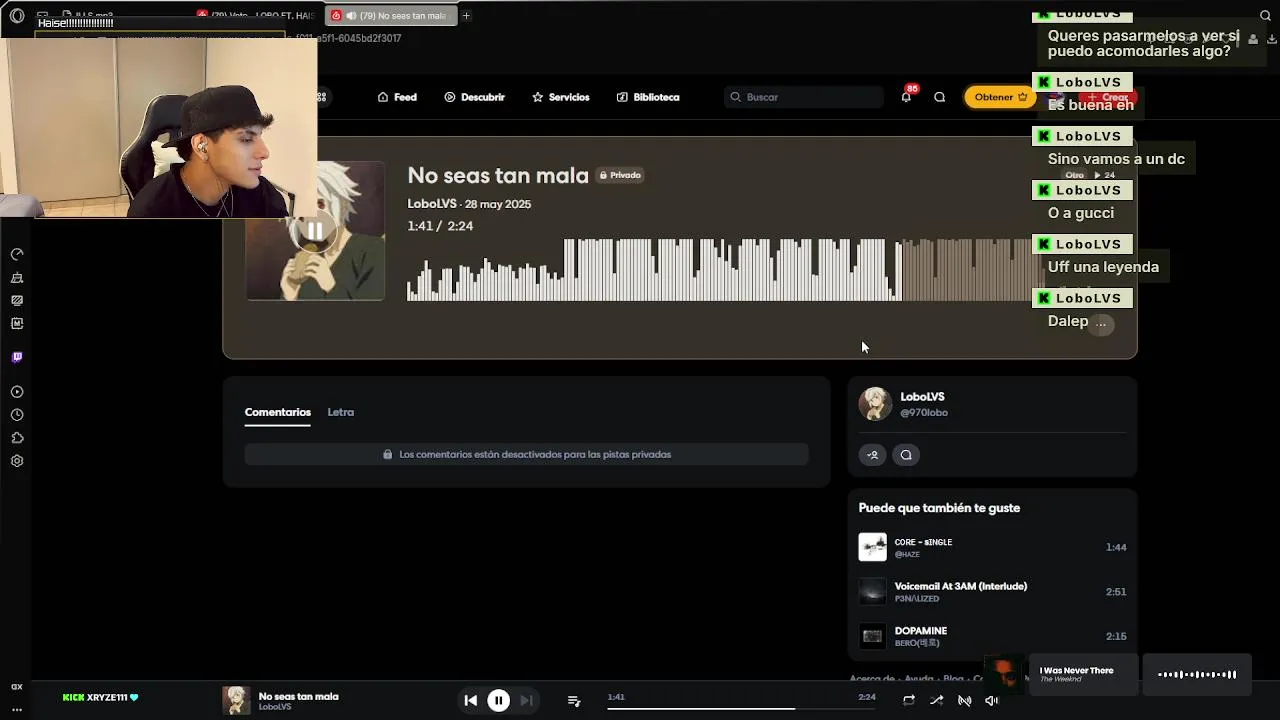
Task: Seek within the track waveform
Action: pyautogui.click(x=724, y=269)
